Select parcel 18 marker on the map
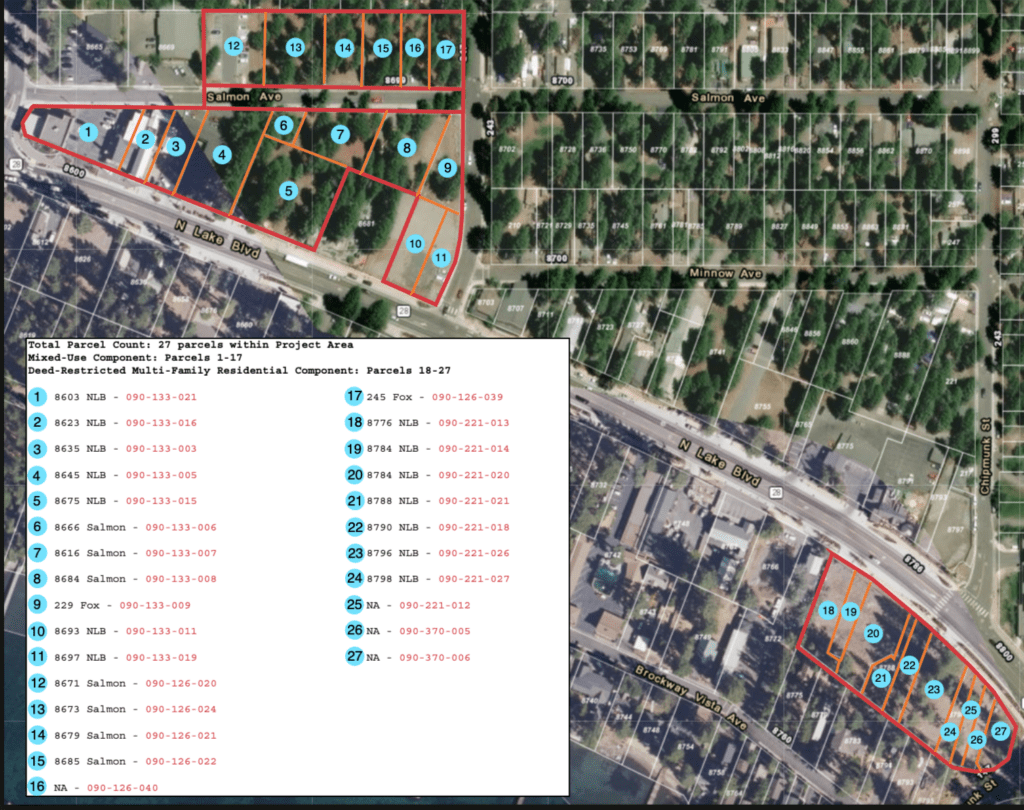The width and height of the screenshot is (1024, 810). point(828,611)
